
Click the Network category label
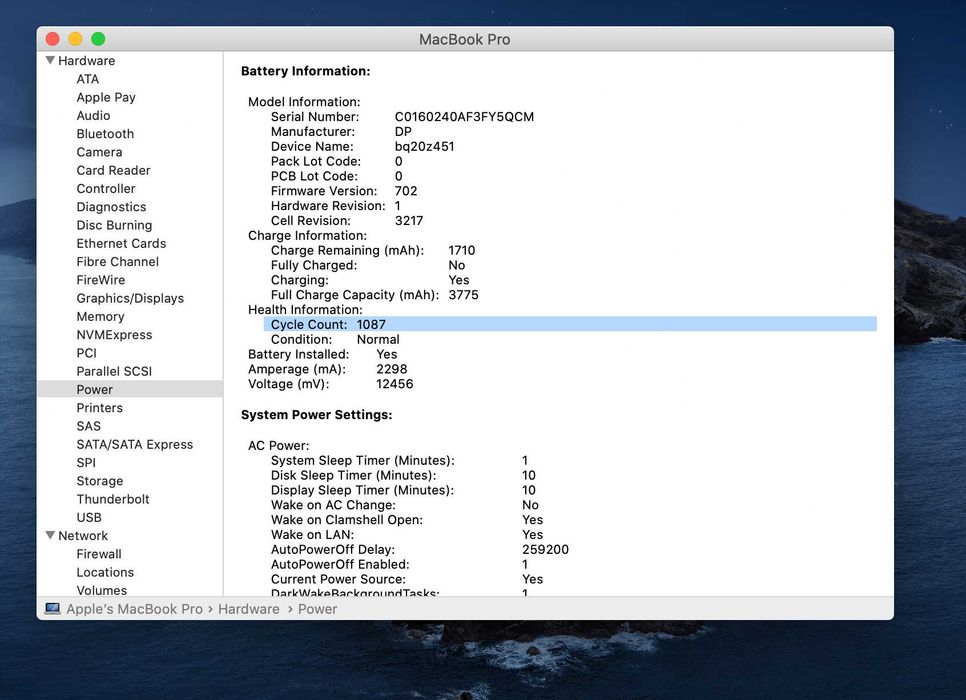point(83,535)
